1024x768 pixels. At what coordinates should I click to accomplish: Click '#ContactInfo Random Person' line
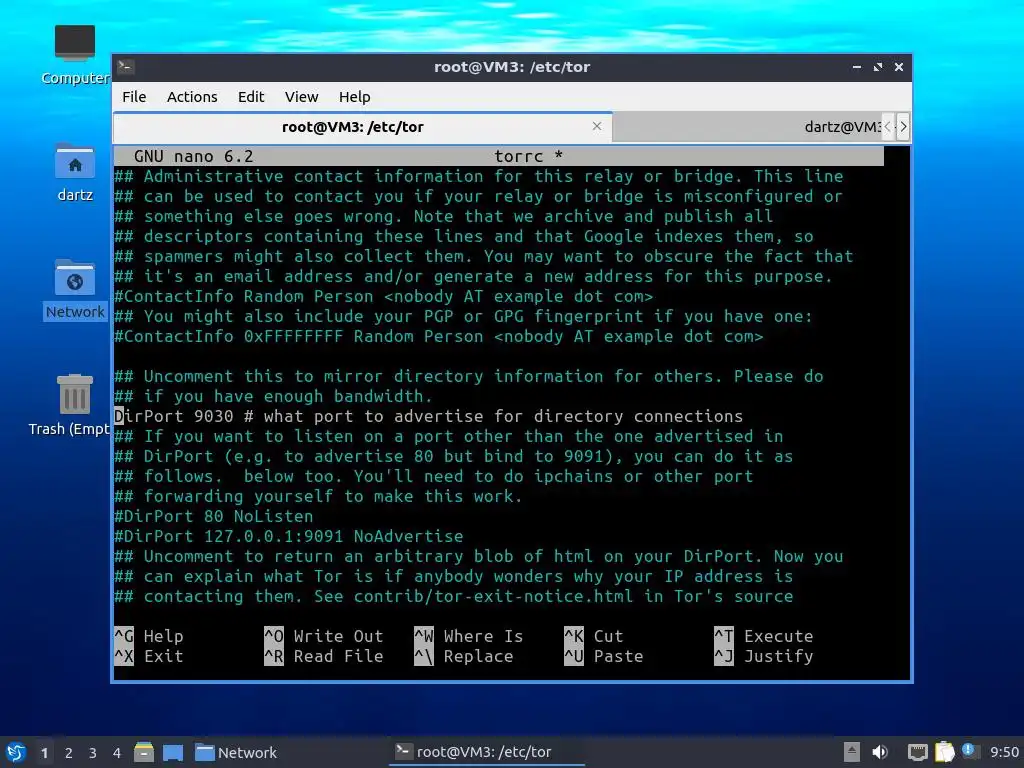(x=383, y=296)
